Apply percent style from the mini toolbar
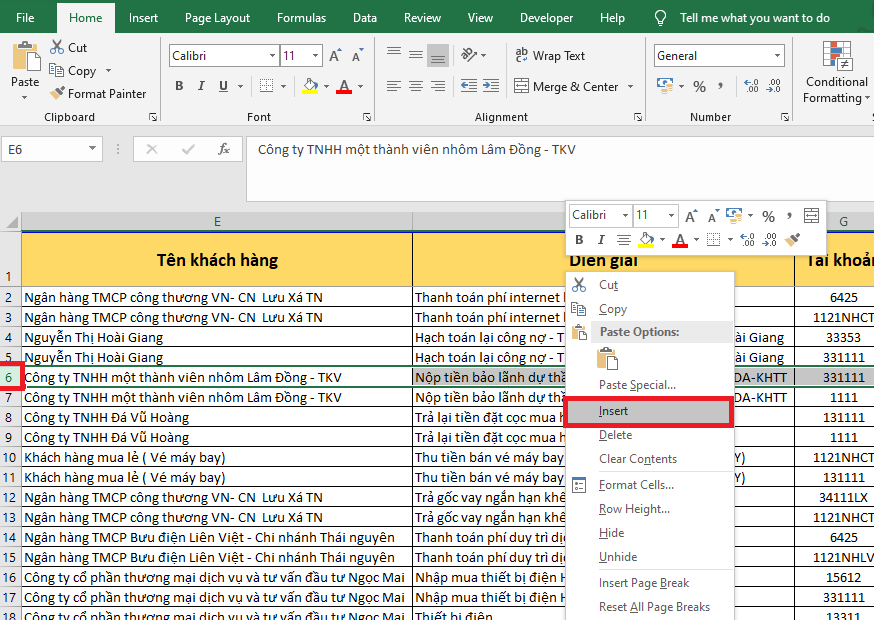The width and height of the screenshot is (874, 620). click(768, 216)
